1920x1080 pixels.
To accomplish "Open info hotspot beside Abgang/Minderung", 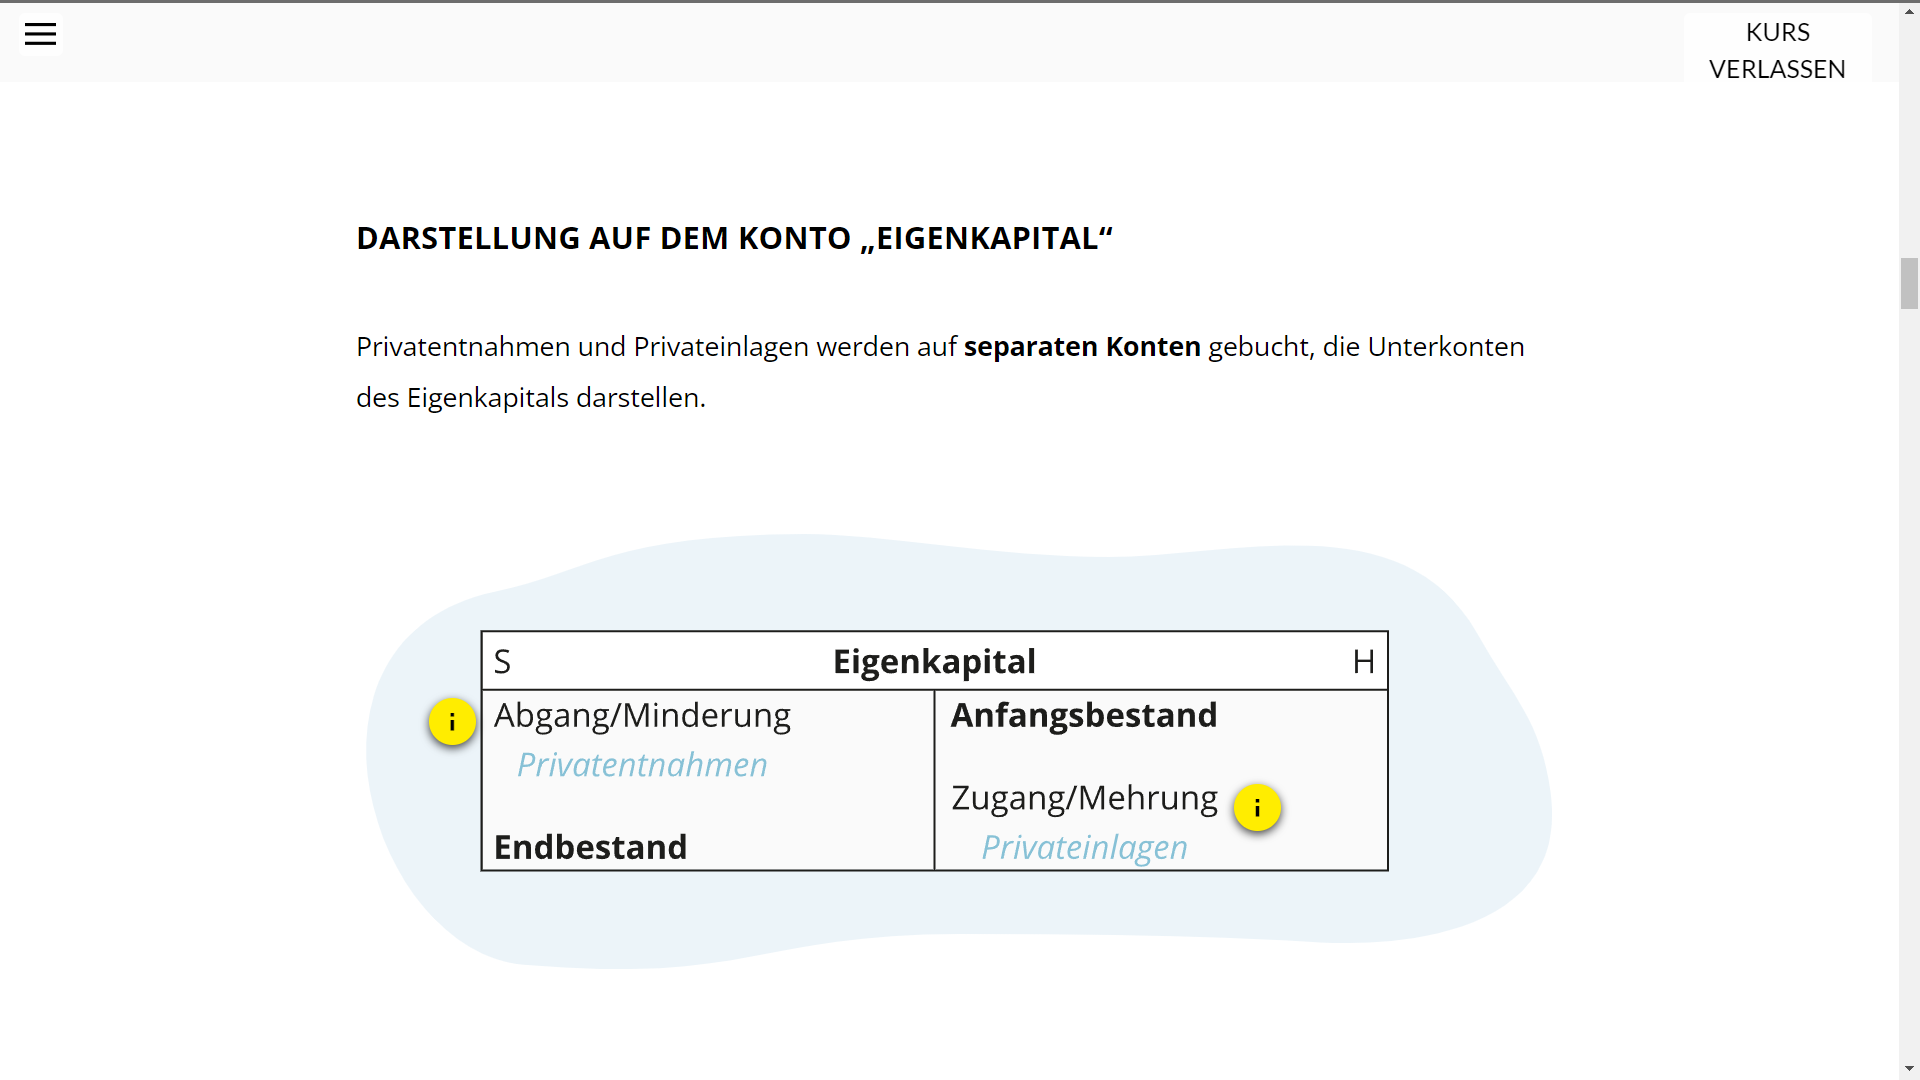I will [452, 721].
